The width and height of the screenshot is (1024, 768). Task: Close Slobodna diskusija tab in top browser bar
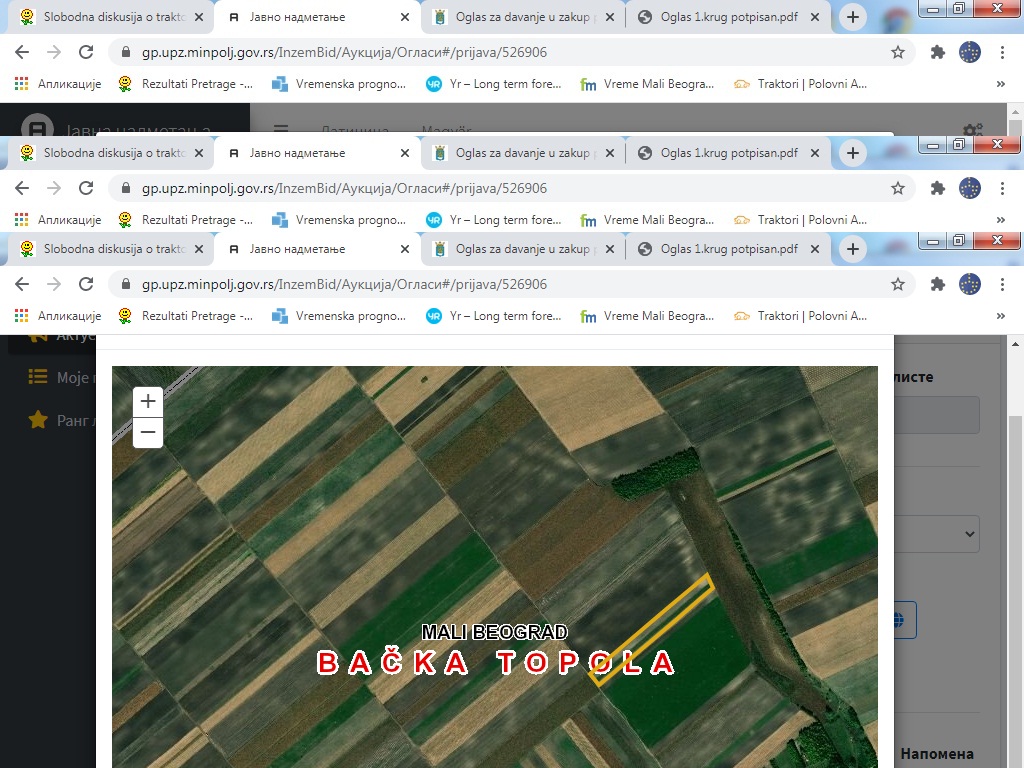(199, 17)
